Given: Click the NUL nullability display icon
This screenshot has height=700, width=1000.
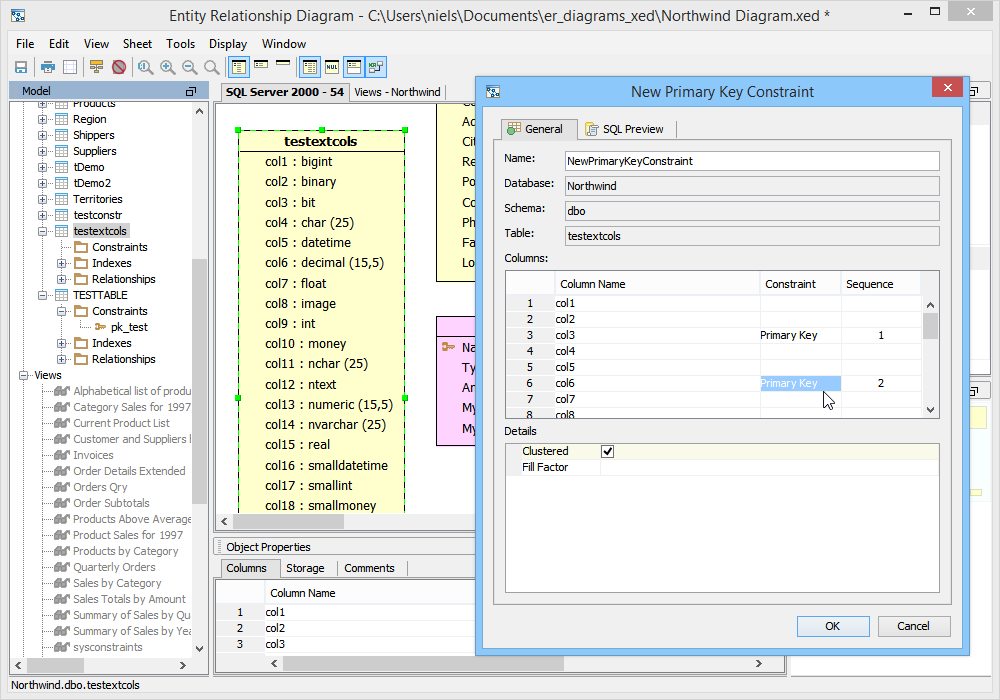Looking at the screenshot, I should [332, 67].
